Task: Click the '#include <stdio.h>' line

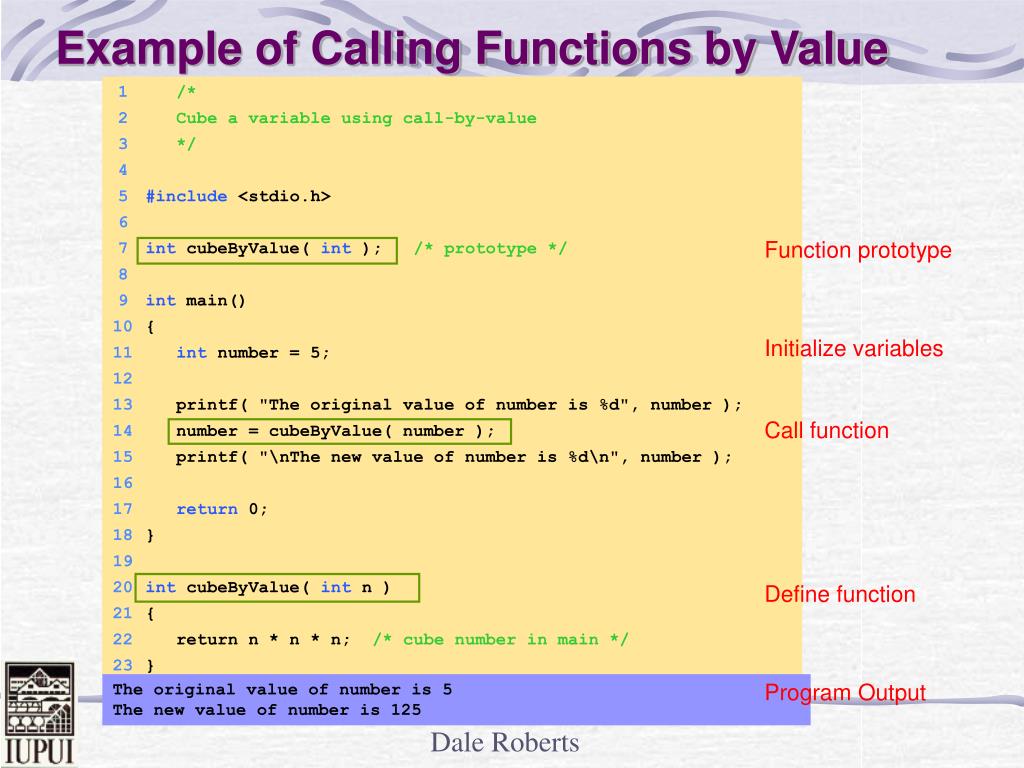Action: coord(238,196)
